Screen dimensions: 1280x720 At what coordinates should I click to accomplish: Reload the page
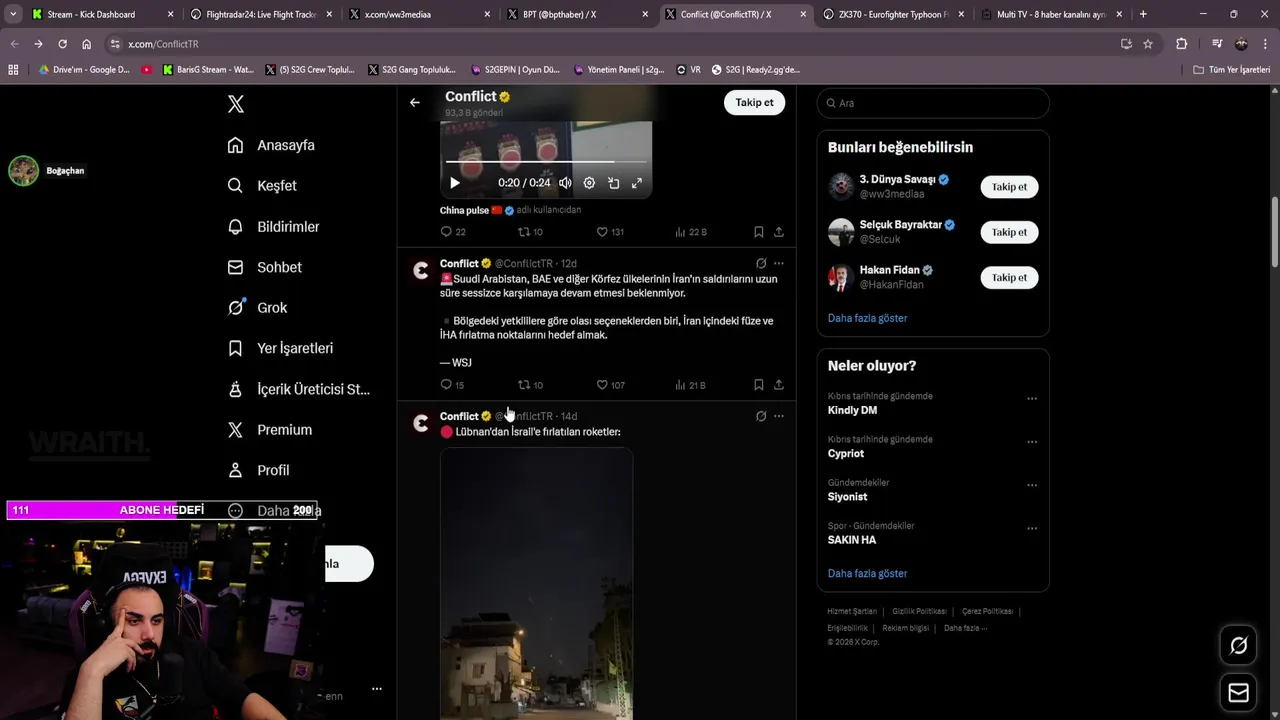point(62,44)
